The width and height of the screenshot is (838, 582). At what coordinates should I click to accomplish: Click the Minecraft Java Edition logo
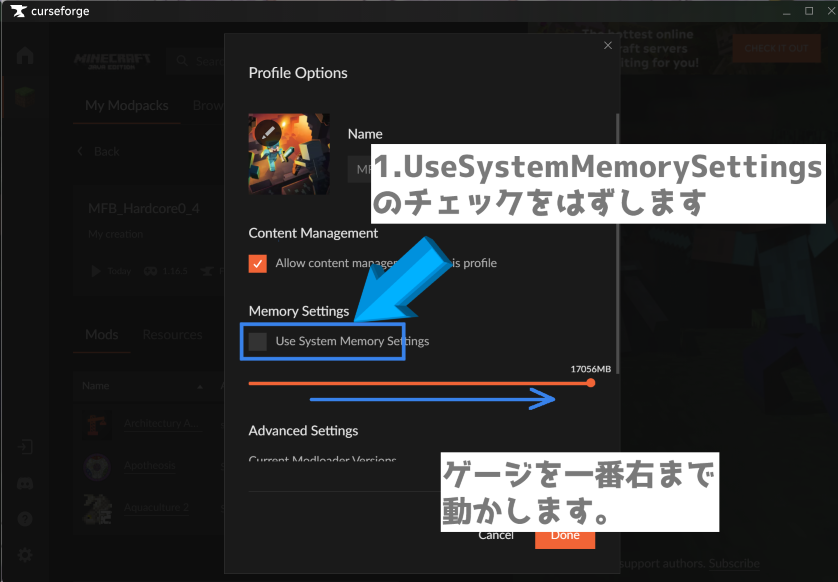(112, 61)
